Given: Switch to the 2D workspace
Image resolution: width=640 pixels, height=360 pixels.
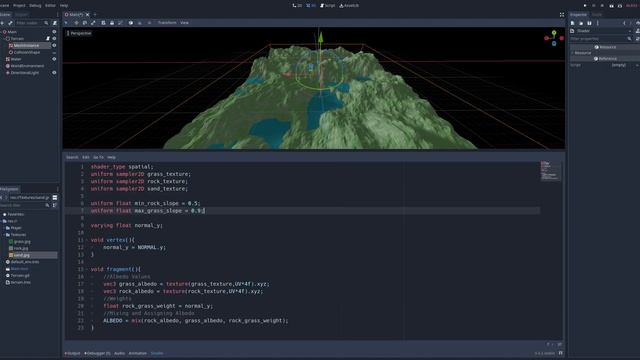Looking at the screenshot, I should pos(297,6).
